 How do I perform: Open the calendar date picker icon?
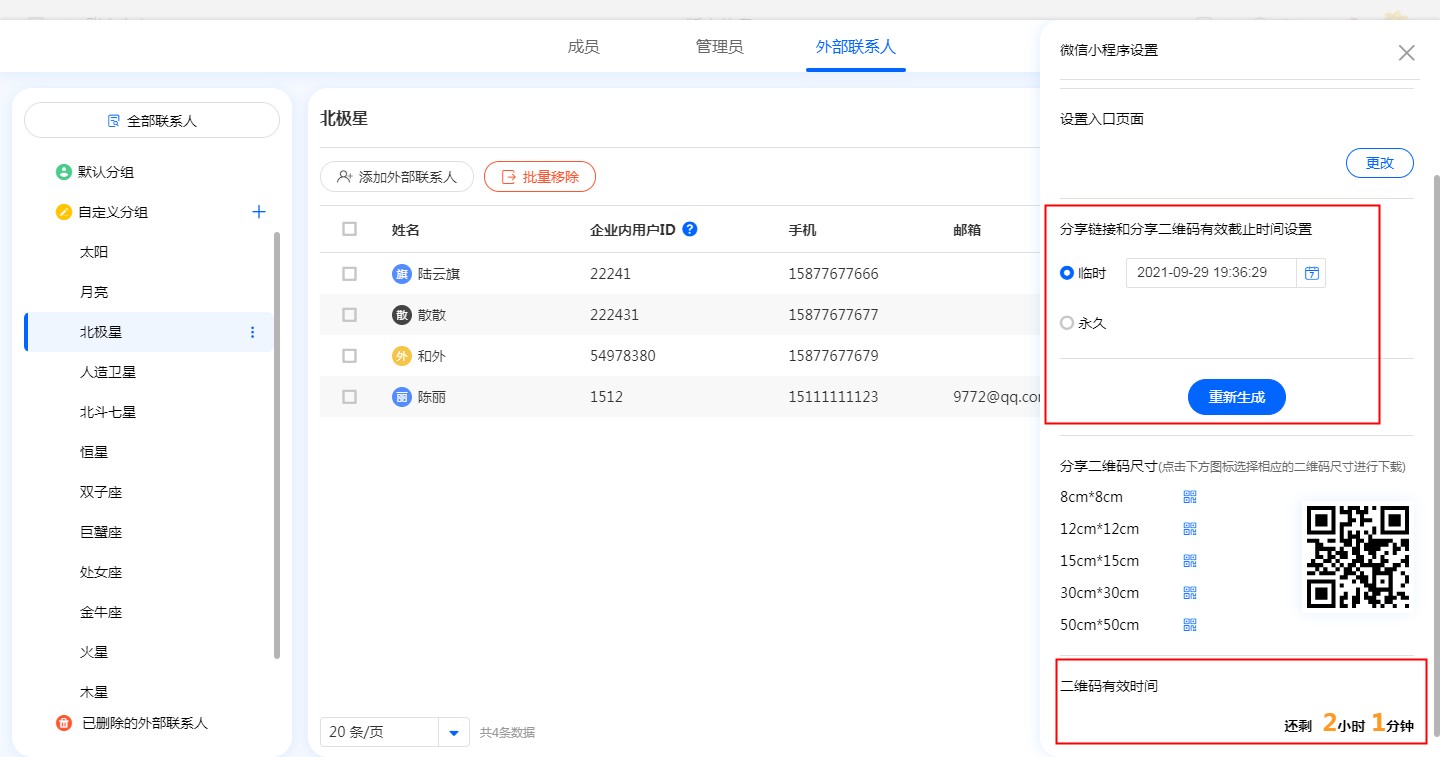click(x=1312, y=273)
